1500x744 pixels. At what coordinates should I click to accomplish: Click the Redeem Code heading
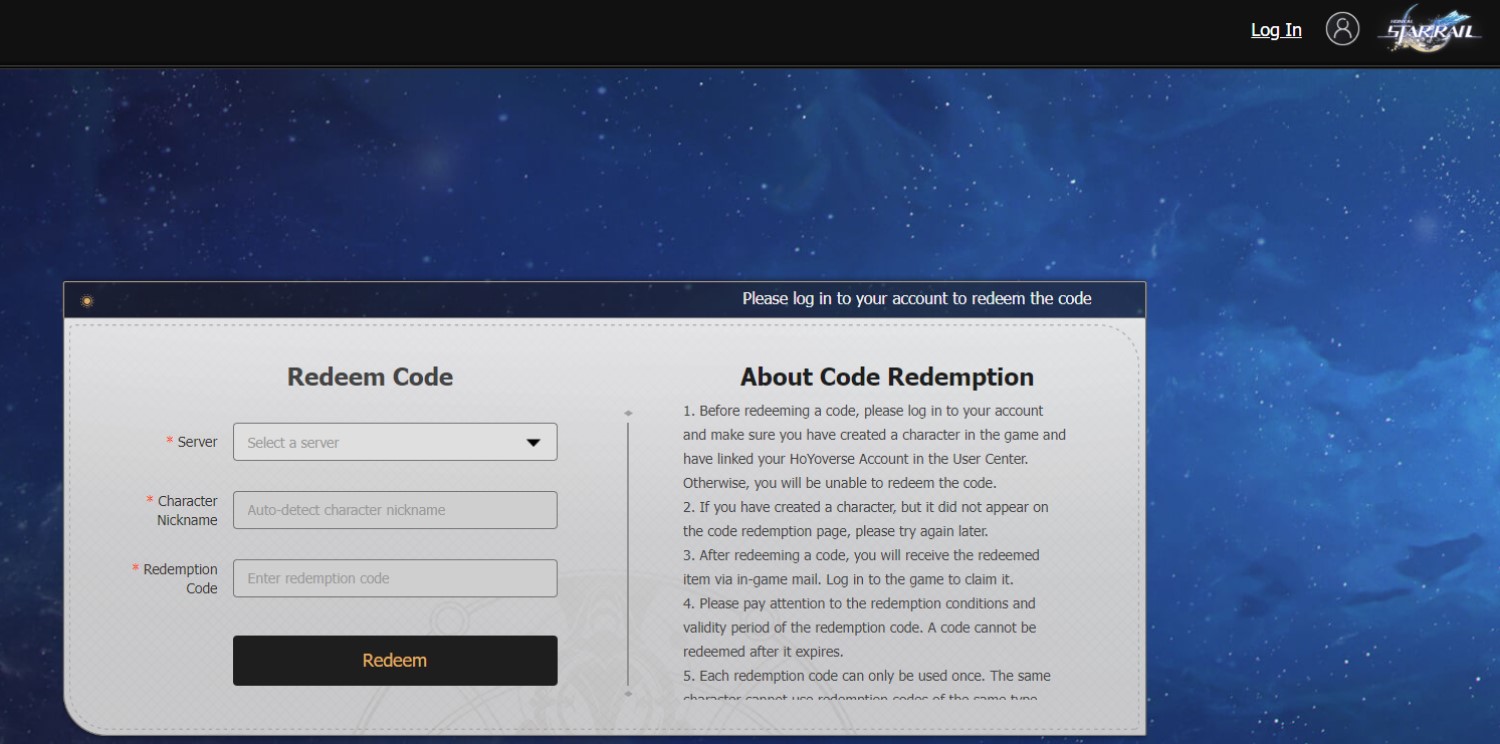370,377
